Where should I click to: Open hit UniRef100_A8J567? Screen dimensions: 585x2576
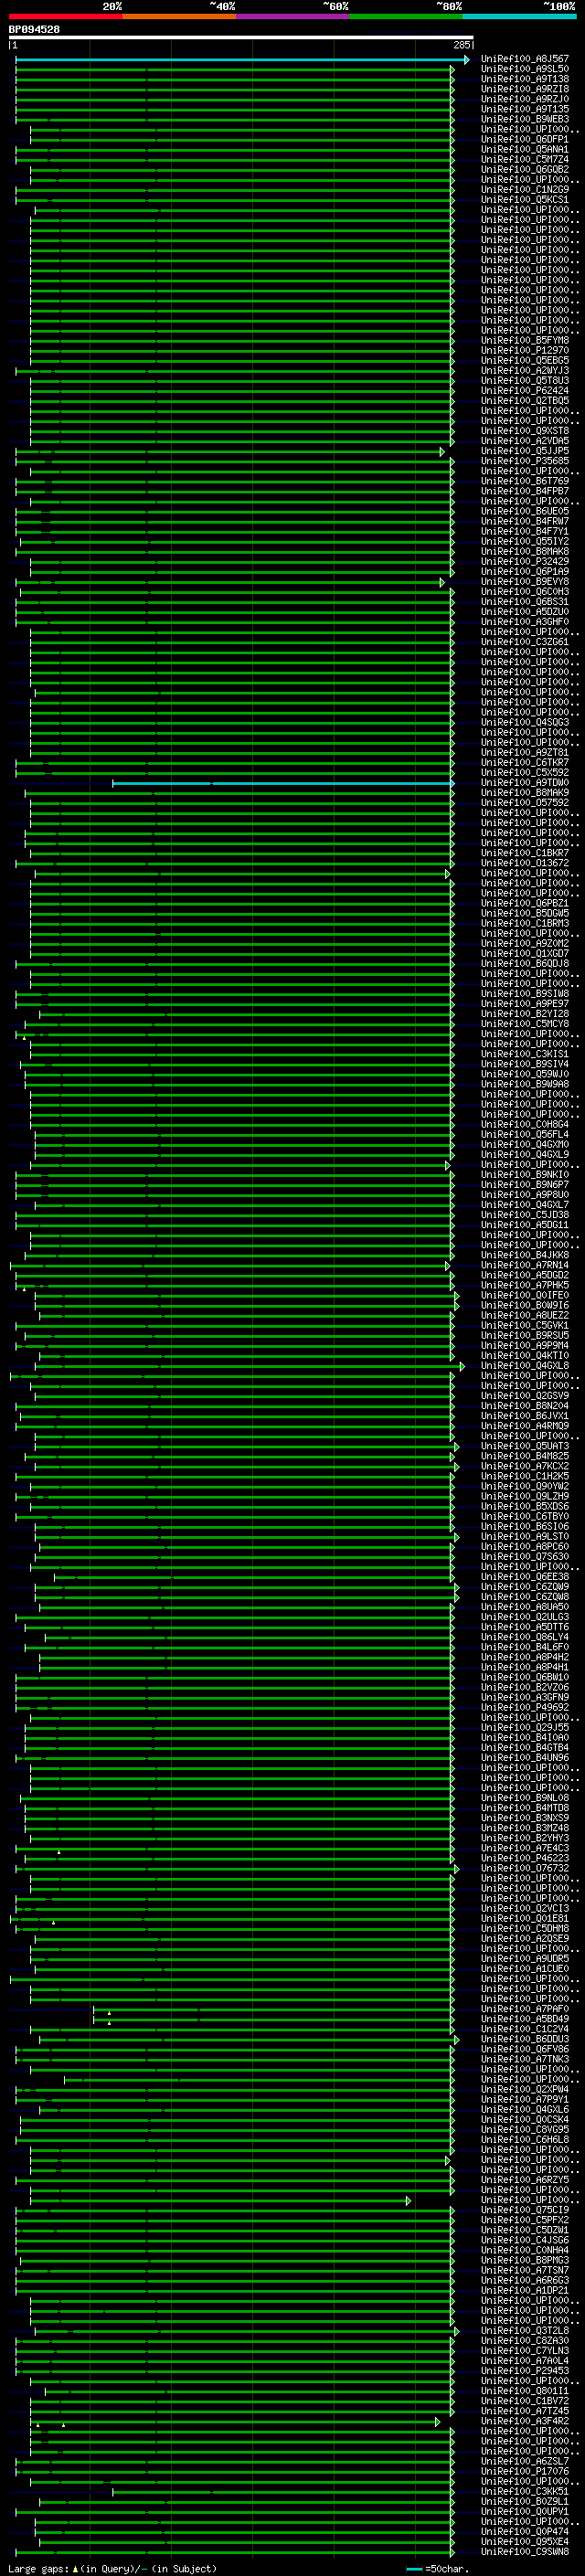525,60
